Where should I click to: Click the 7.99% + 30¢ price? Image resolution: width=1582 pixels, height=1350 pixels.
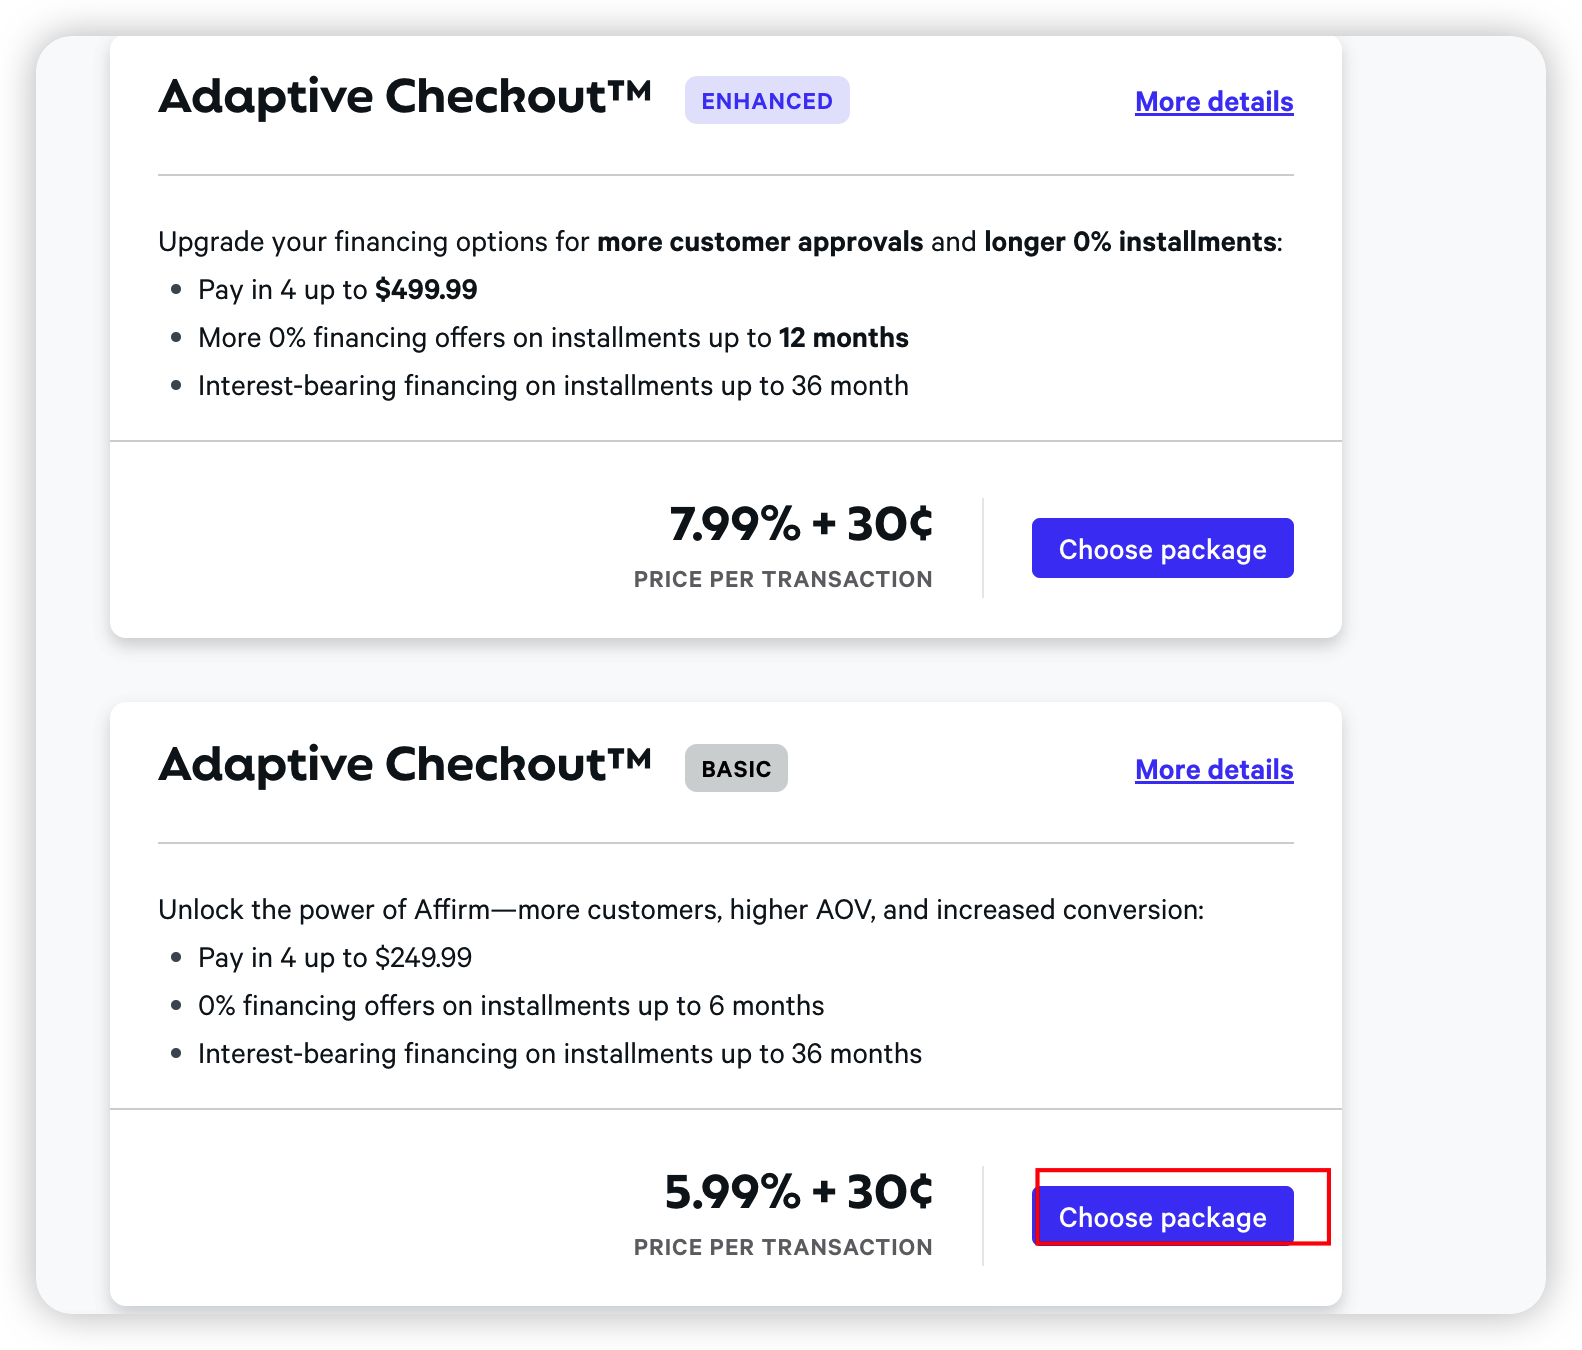(801, 524)
